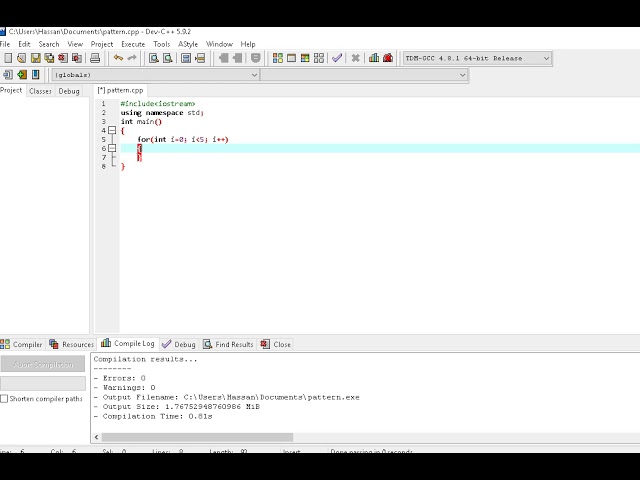The image size is (640, 480).
Task: Switch to the Project side tab
Action: coord(11,90)
